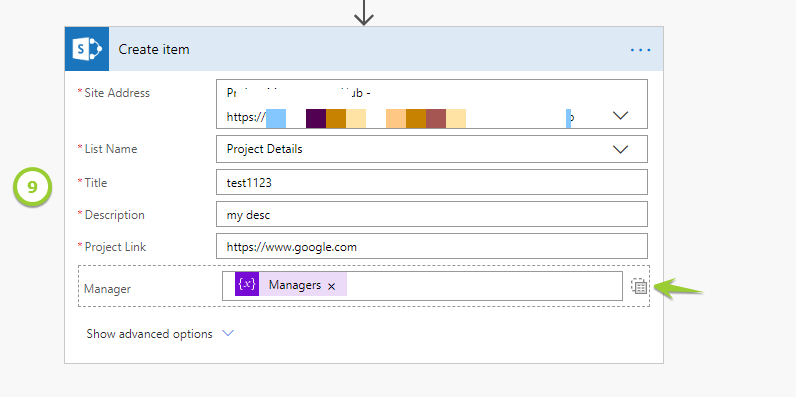Switch Manager to input entire array
Screen dimensions: 796x397
(x=639, y=286)
